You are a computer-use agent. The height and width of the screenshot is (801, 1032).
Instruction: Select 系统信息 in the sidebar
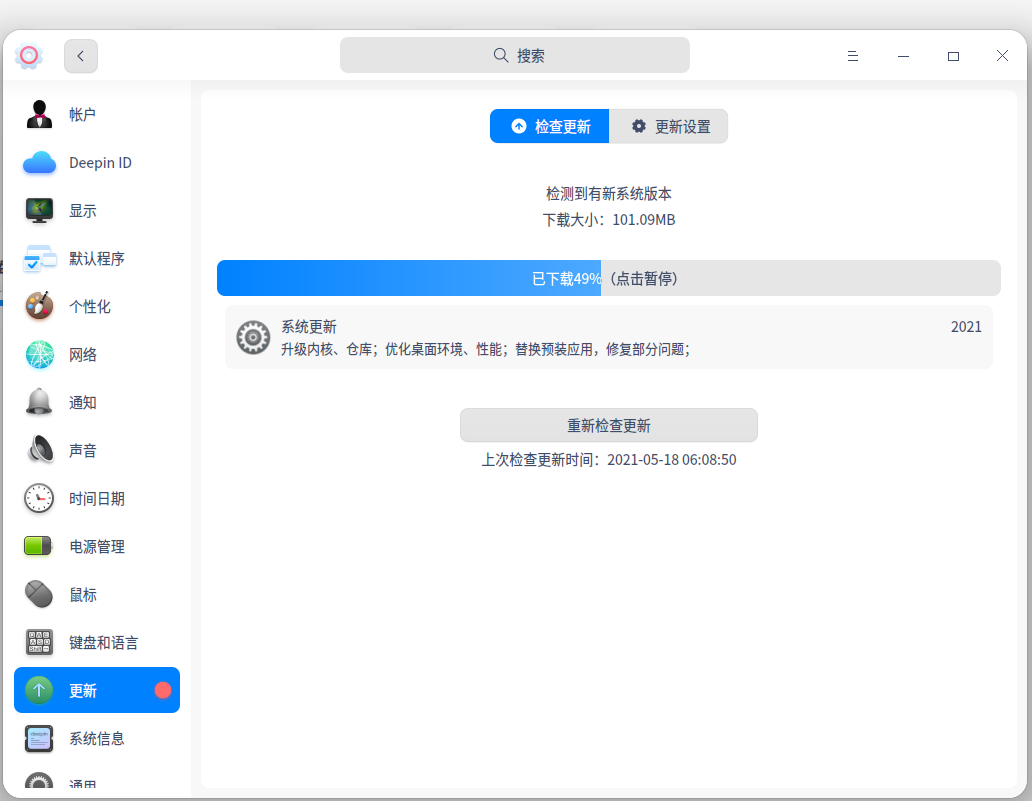click(x=97, y=738)
